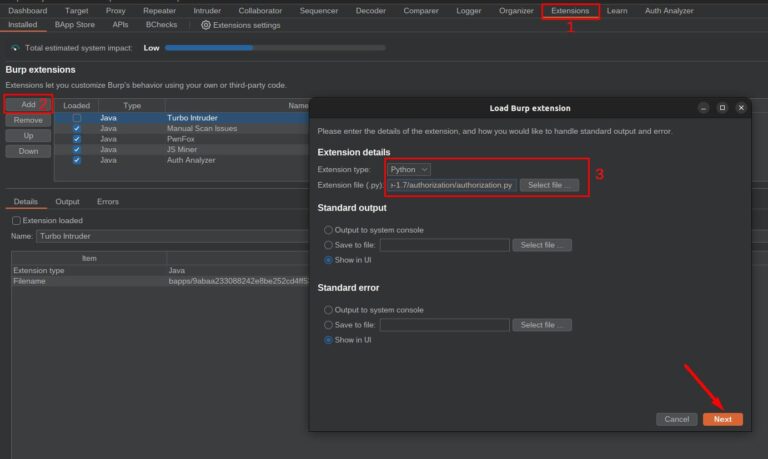Screen dimensions: 768x459
Task: Switch to the Organizer tab
Action: 516,10
